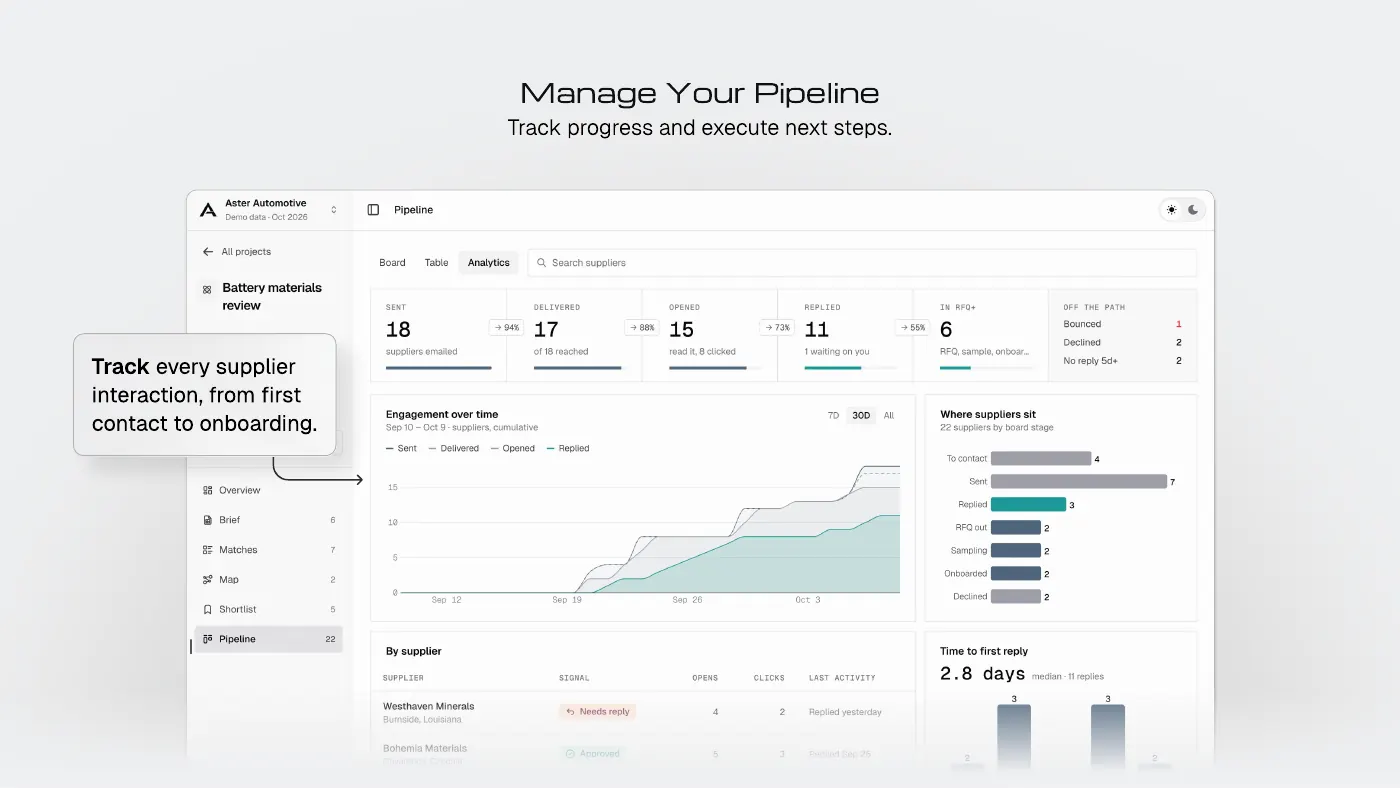Click the To contact bar
1400x788 pixels.
(x=1041, y=458)
